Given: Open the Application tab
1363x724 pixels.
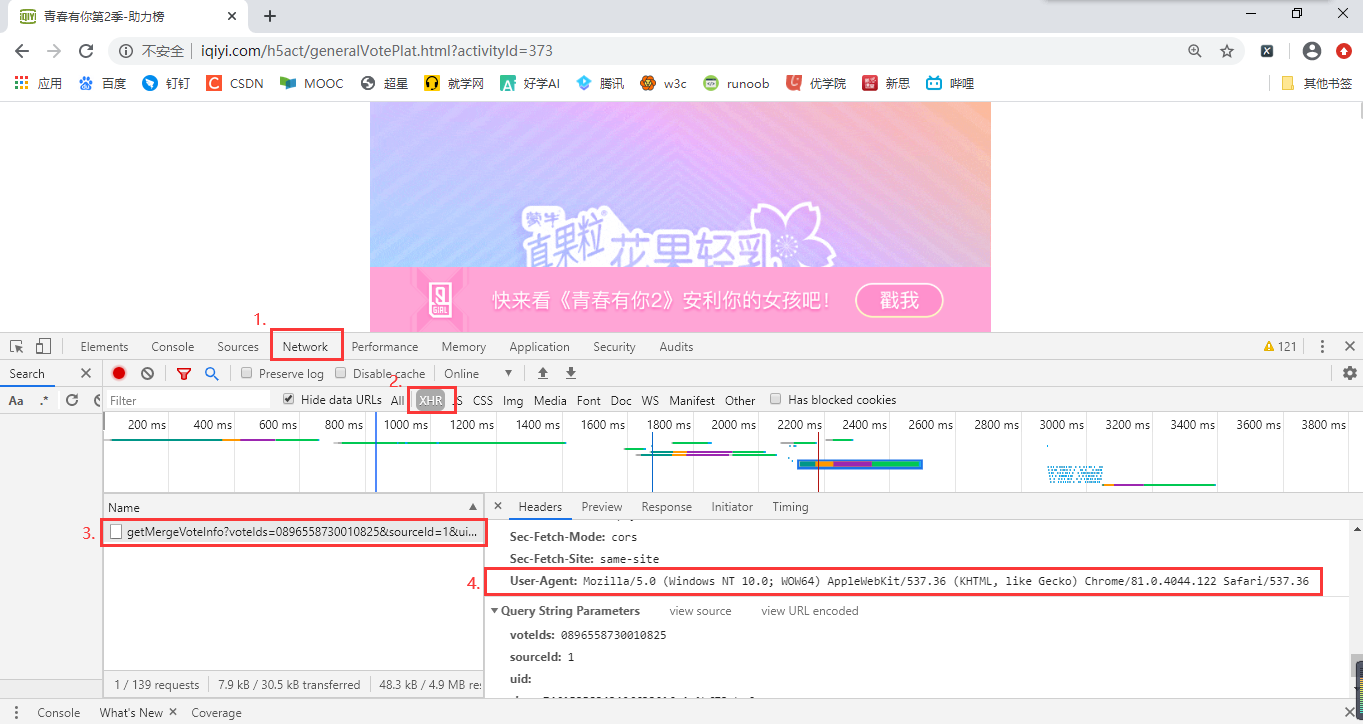Looking at the screenshot, I should point(539,347).
